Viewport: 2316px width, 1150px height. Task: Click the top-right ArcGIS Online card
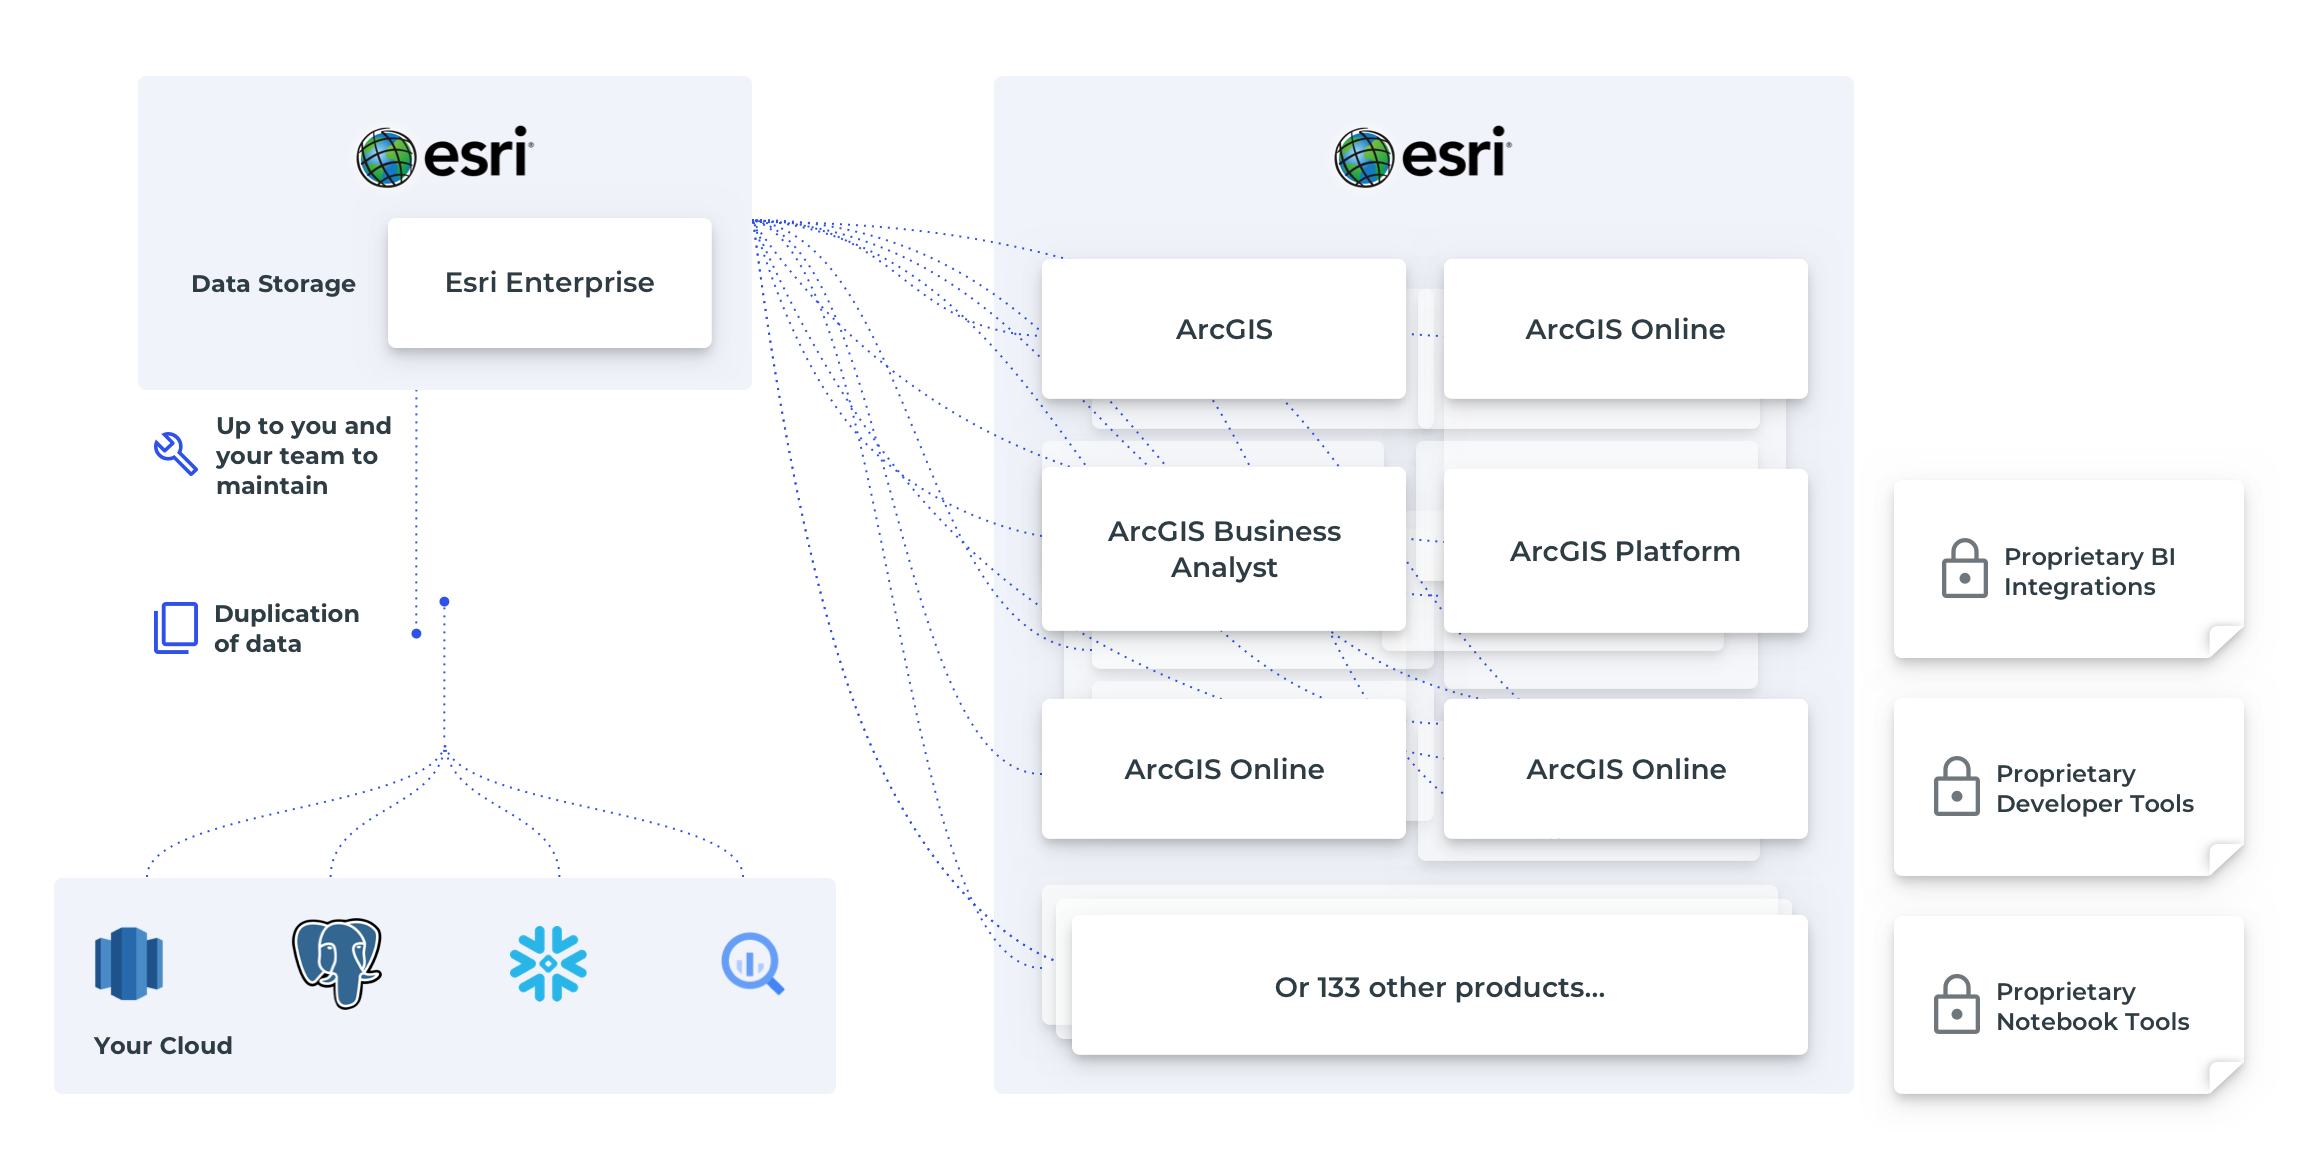pos(1625,329)
